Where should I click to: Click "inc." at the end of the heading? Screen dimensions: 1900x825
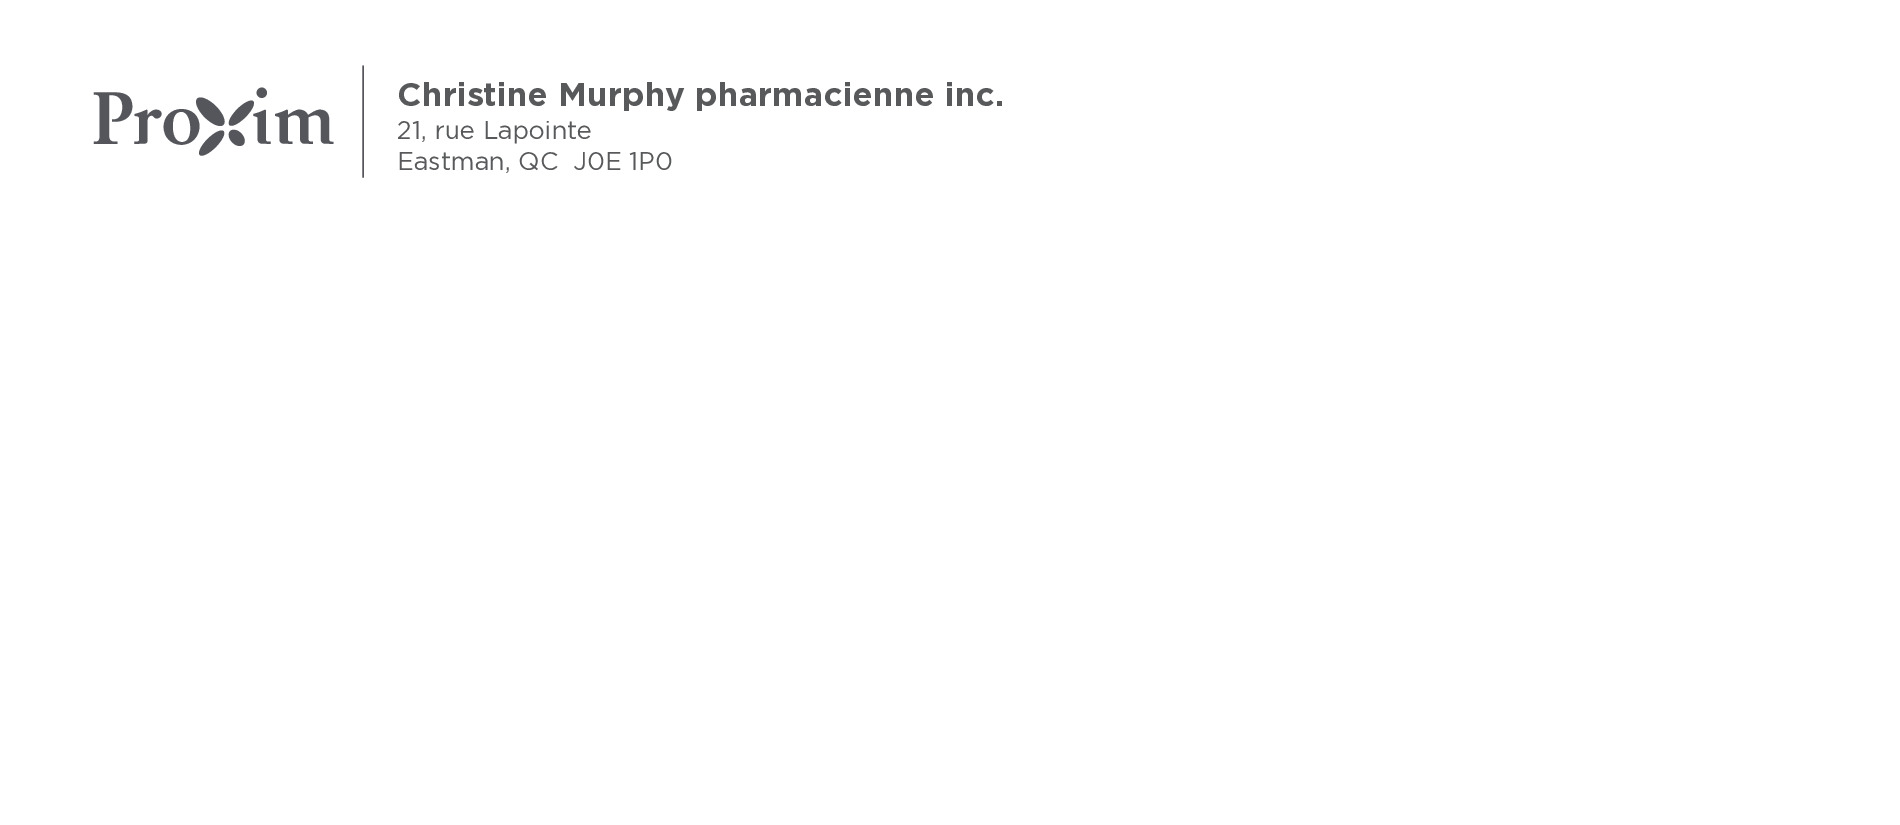tap(974, 96)
